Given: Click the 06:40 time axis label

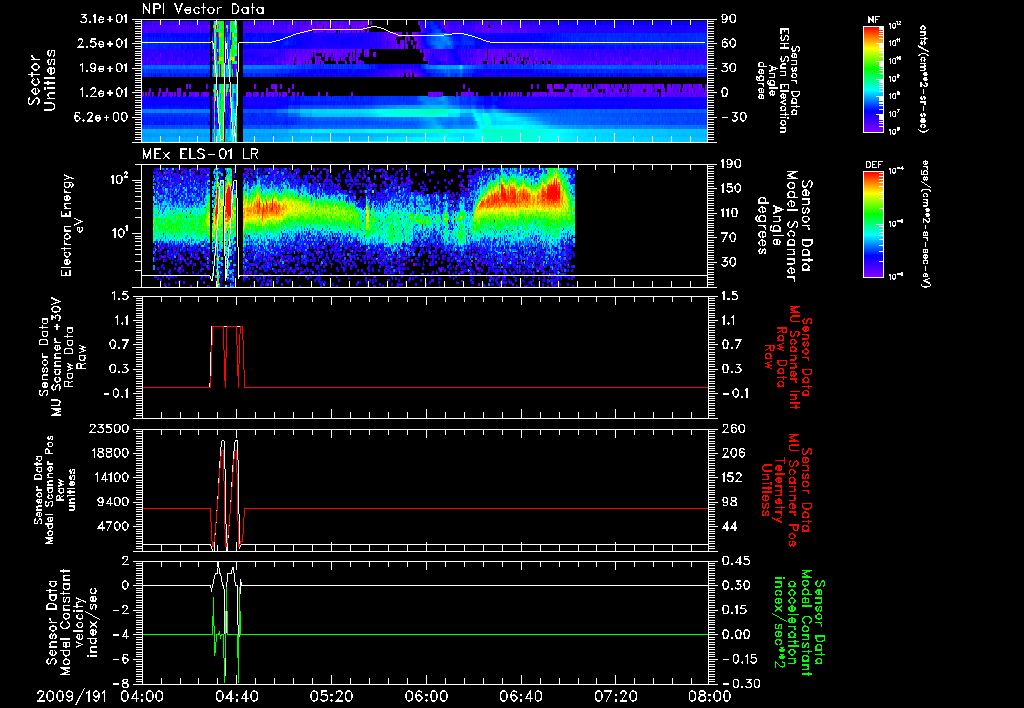Looking at the screenshot, I should point(520,696).
